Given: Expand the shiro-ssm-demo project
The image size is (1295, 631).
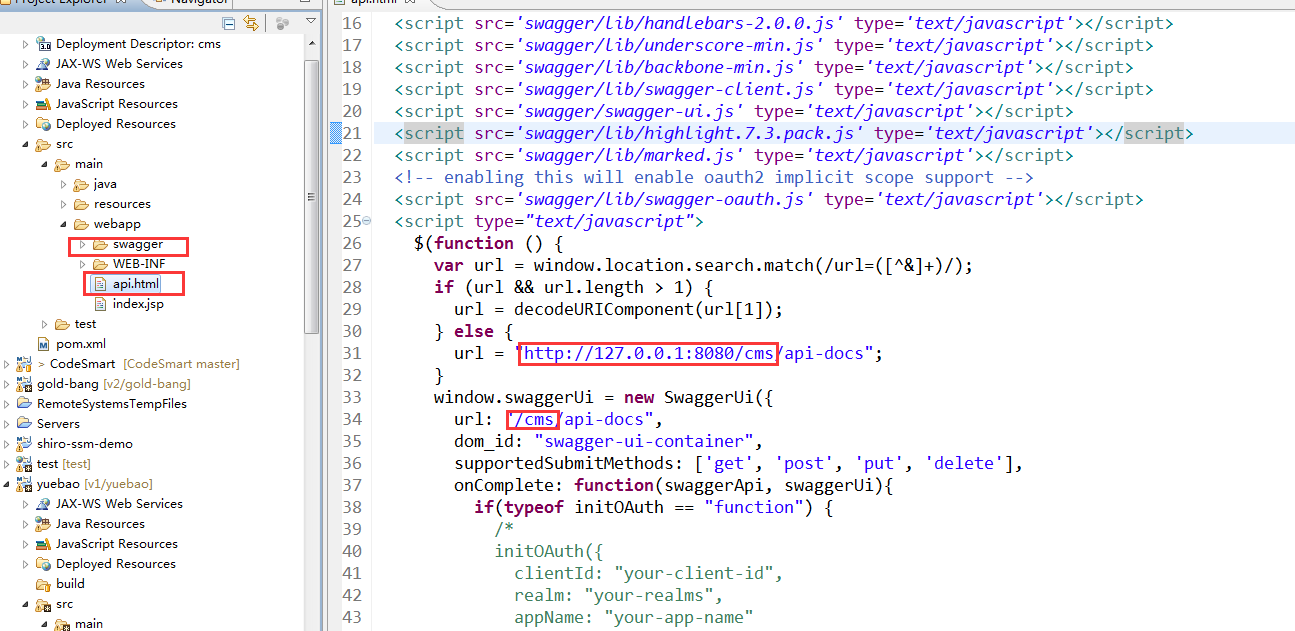Looking at the screenshot, I should (8, 443).
